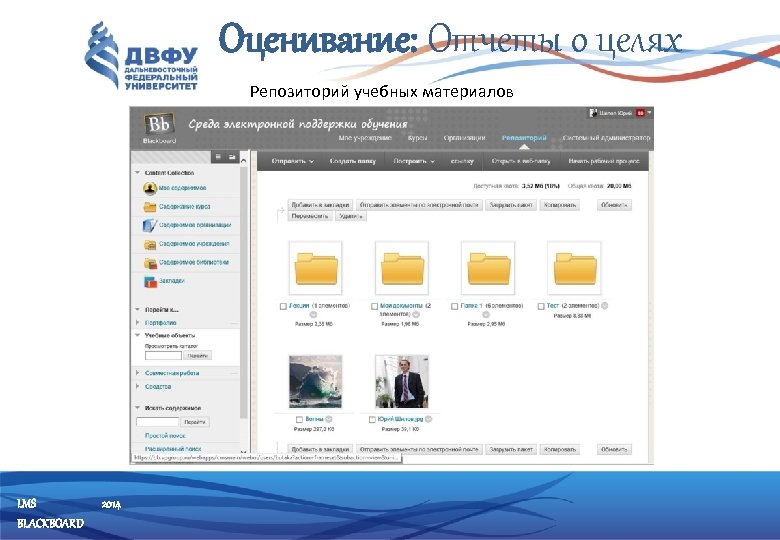The height and width of the screenshot is (540, 780).
Task: Click the catalog search input field
Action: pos(163,356)
